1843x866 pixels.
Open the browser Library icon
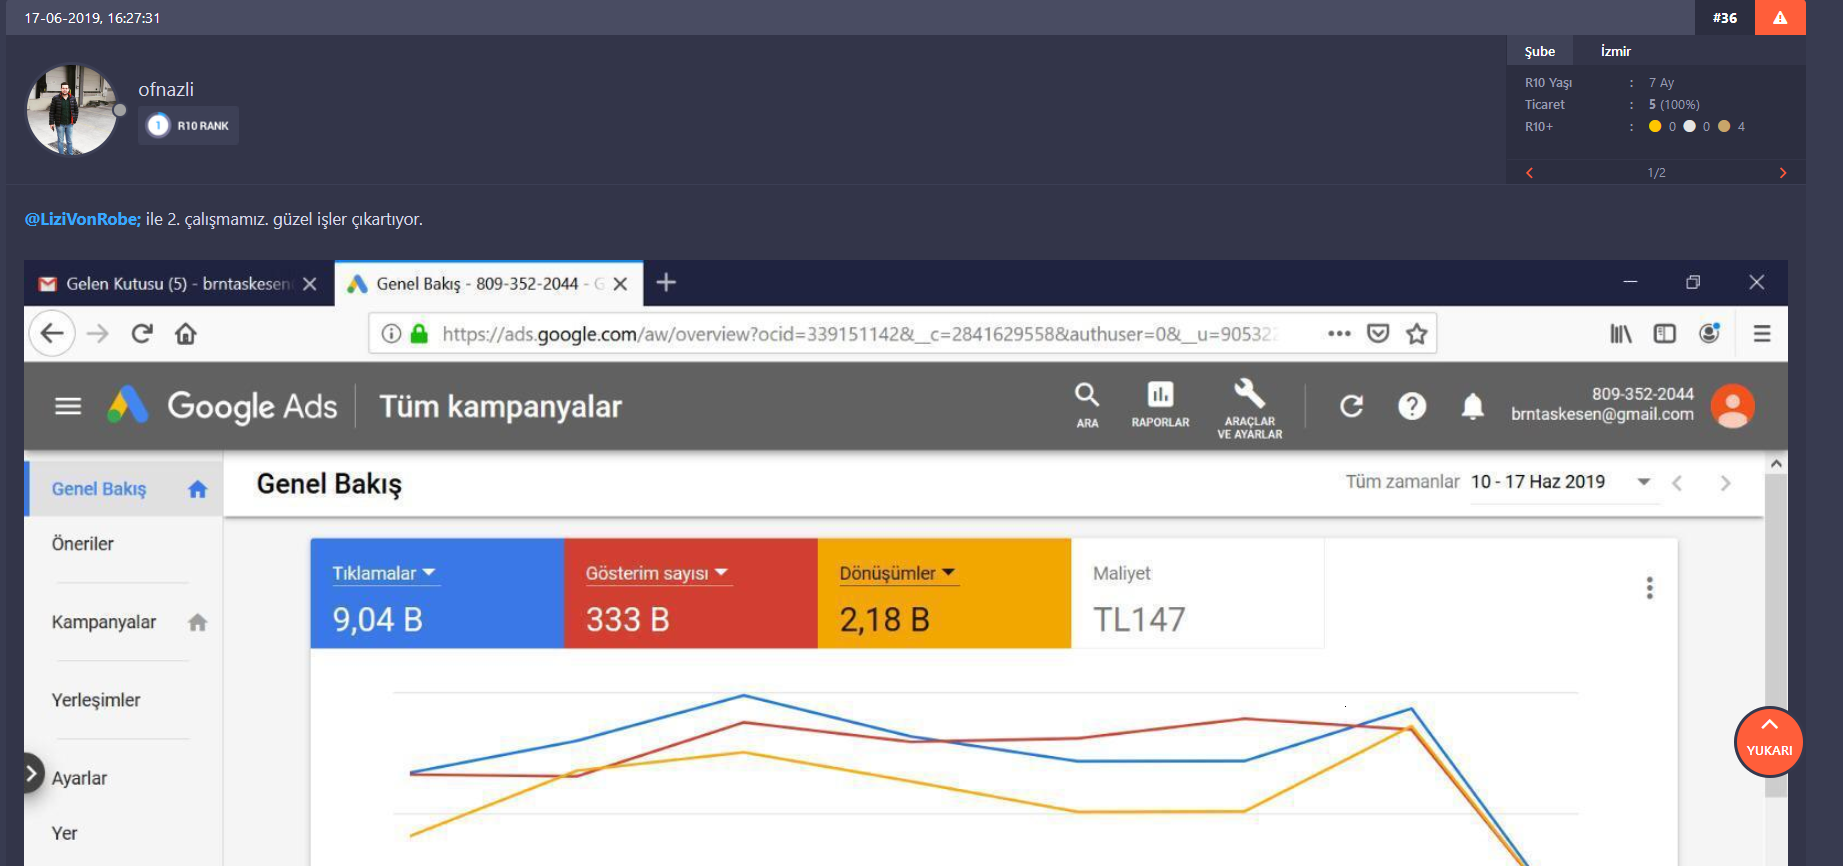[x=1620, y=333]
